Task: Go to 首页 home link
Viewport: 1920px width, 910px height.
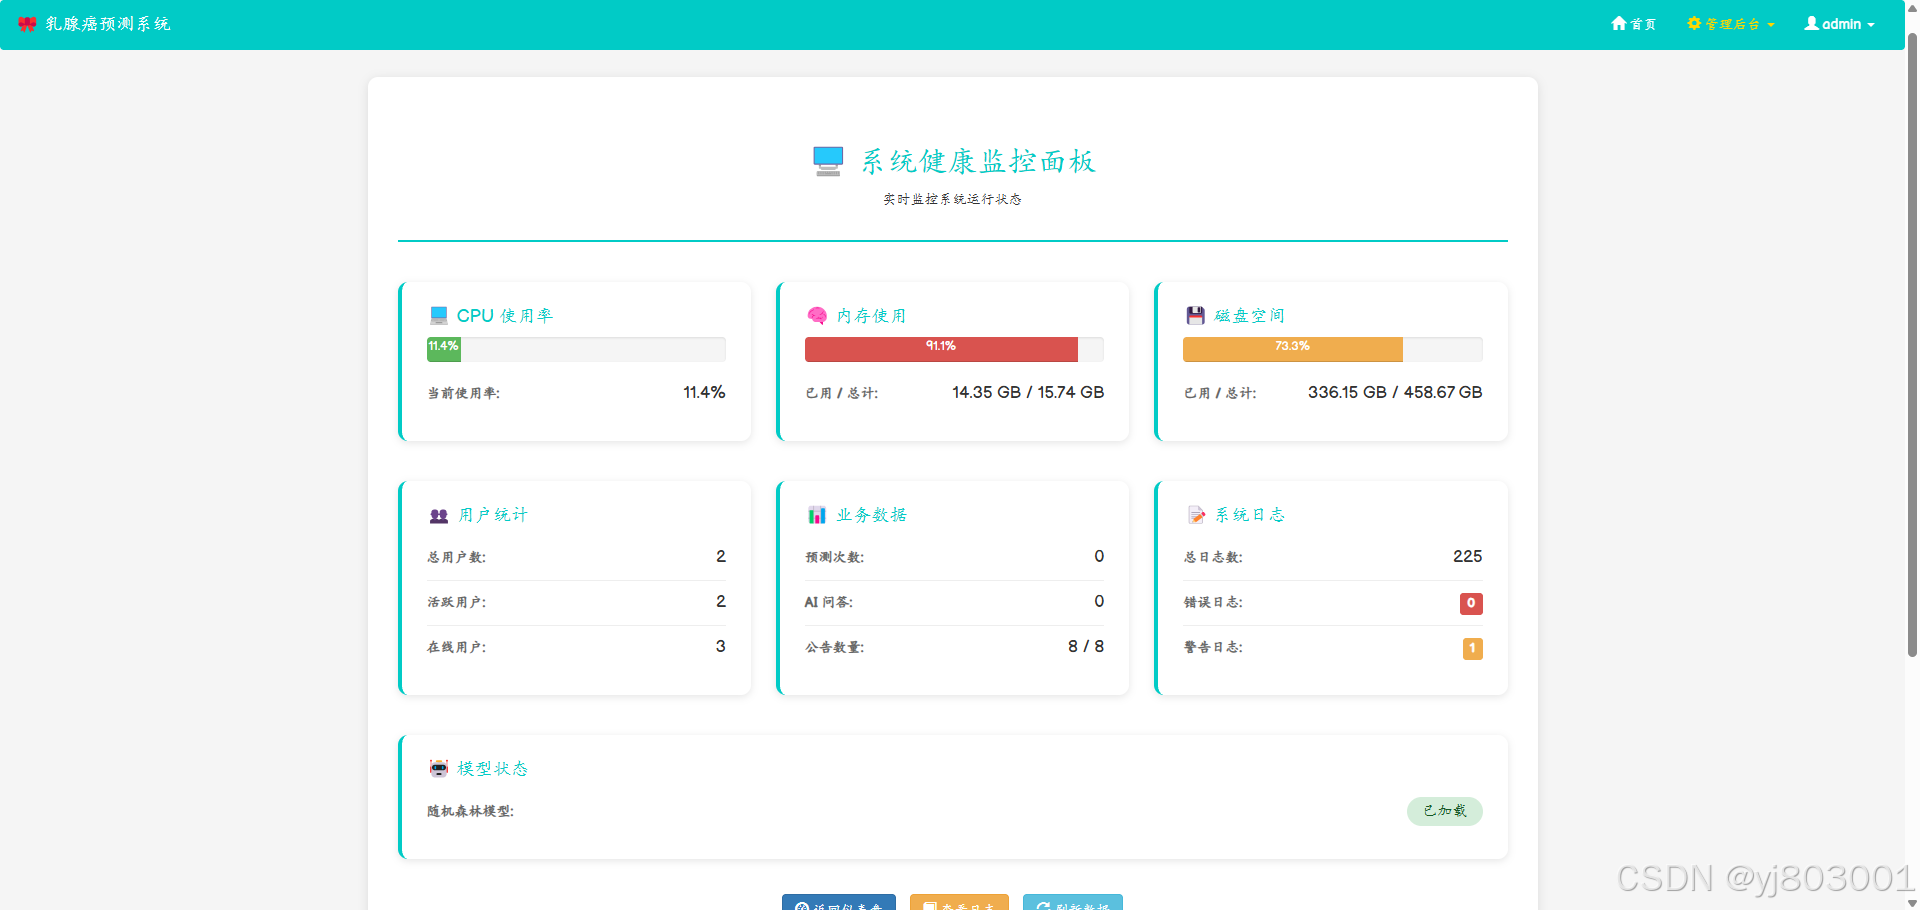Action: pyautogui.click(x=1634, y=24)
